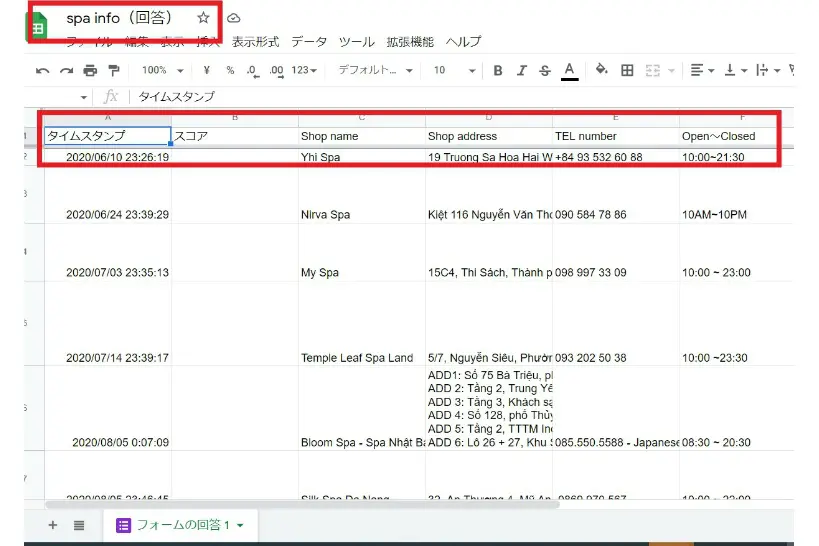Format as currency with yen icon
Screen dimensions: 819x546
coord(207,70)
